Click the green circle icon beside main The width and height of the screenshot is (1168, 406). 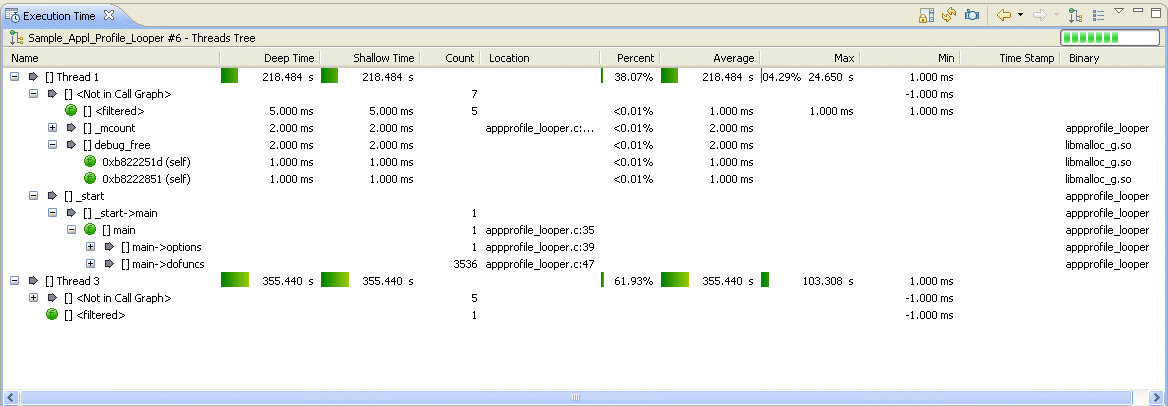click(90, 230)
